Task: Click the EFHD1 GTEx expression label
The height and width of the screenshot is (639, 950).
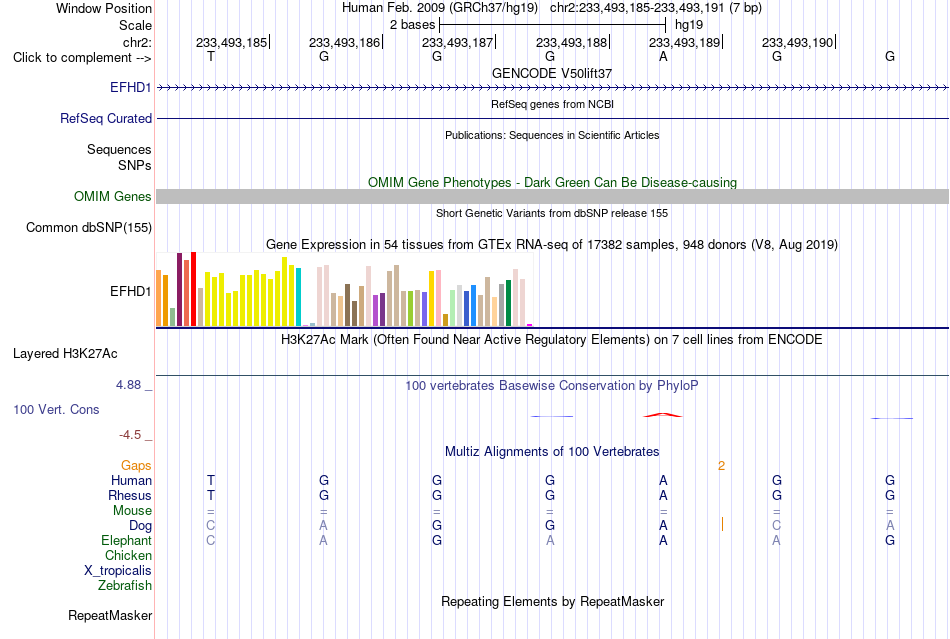Action: click(130, 291)
